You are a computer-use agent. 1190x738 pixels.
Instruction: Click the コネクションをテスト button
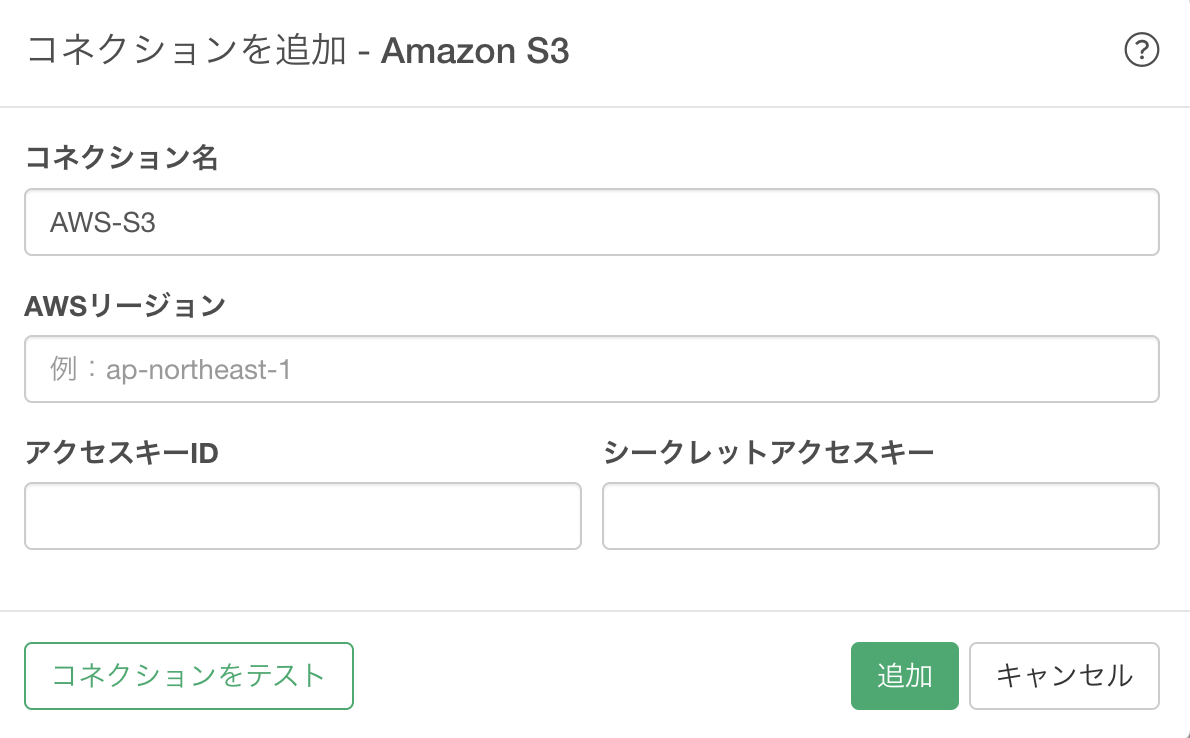[189, 676]
